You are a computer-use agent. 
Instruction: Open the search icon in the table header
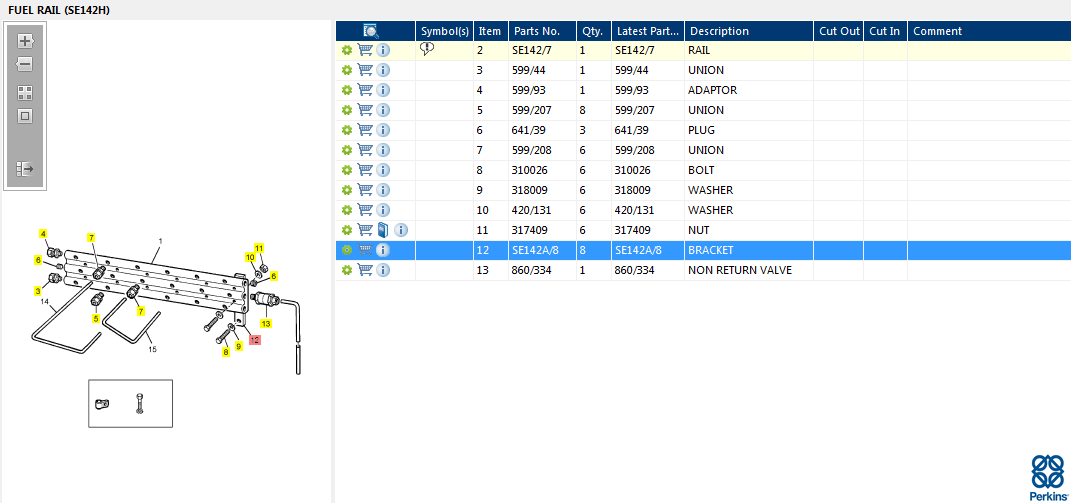[x=371, y=31]
